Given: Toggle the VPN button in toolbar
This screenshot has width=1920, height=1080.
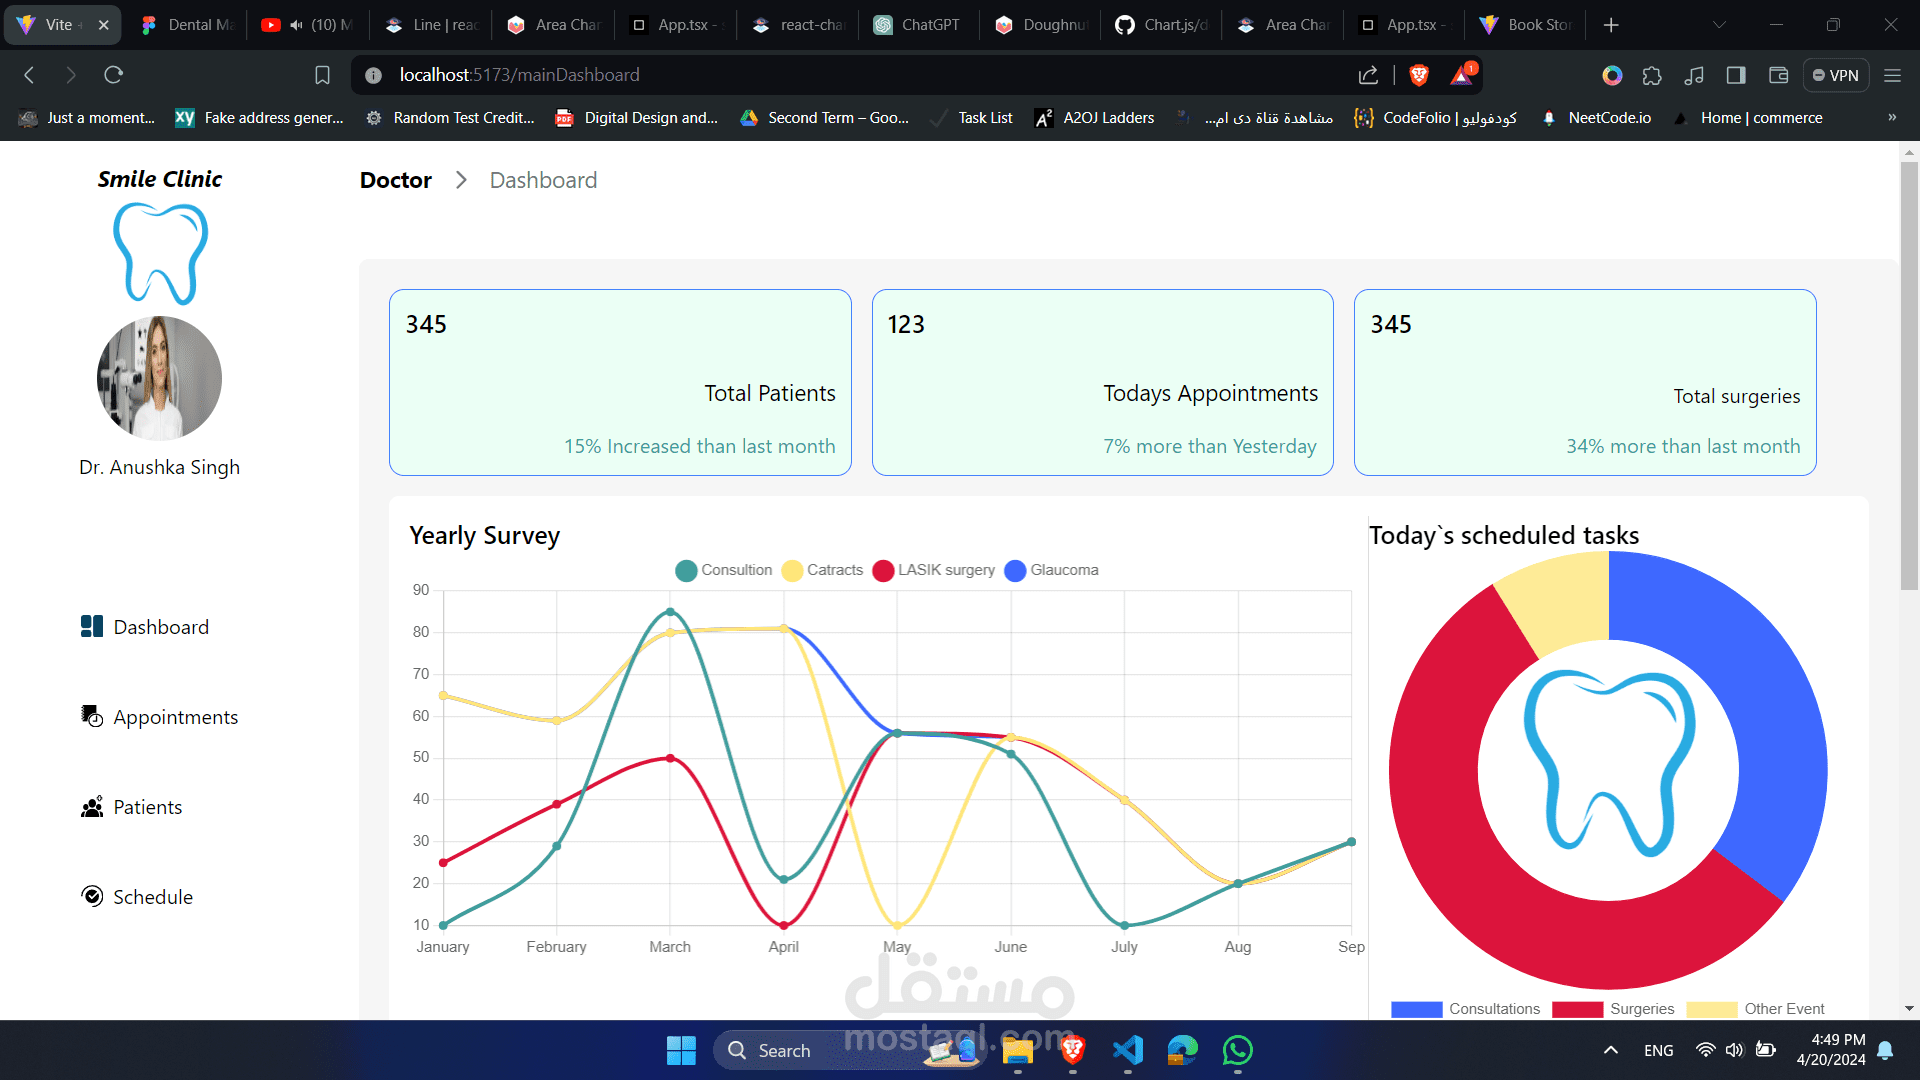Looking at the screenshot, I should 1835,75.
